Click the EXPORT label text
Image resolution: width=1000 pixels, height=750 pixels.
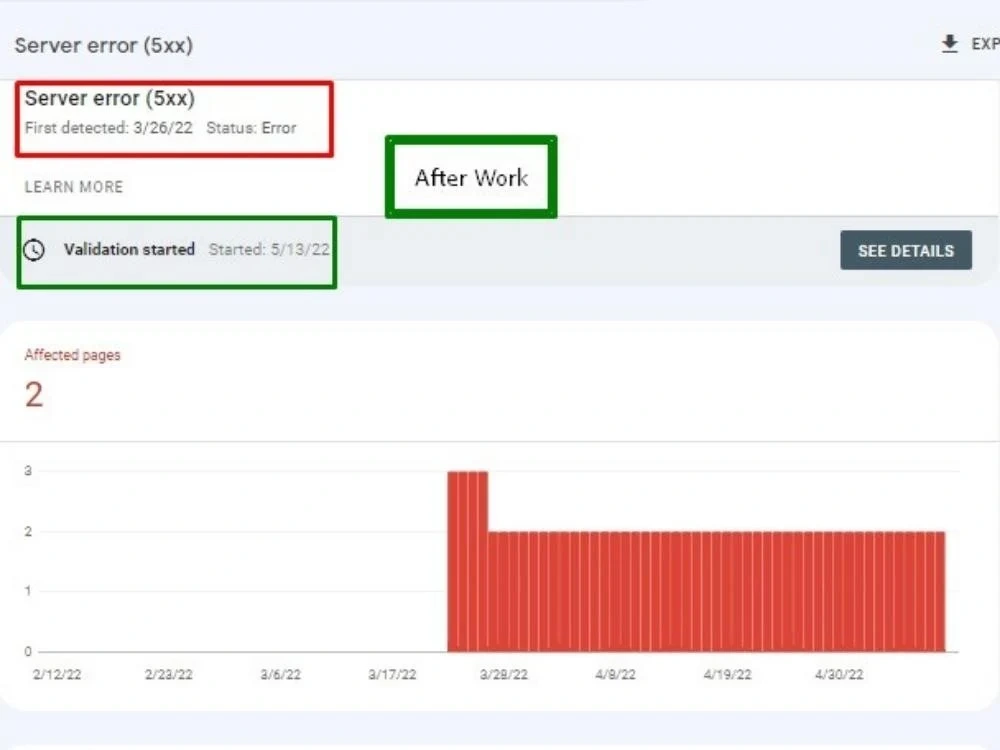pos(985,44)
